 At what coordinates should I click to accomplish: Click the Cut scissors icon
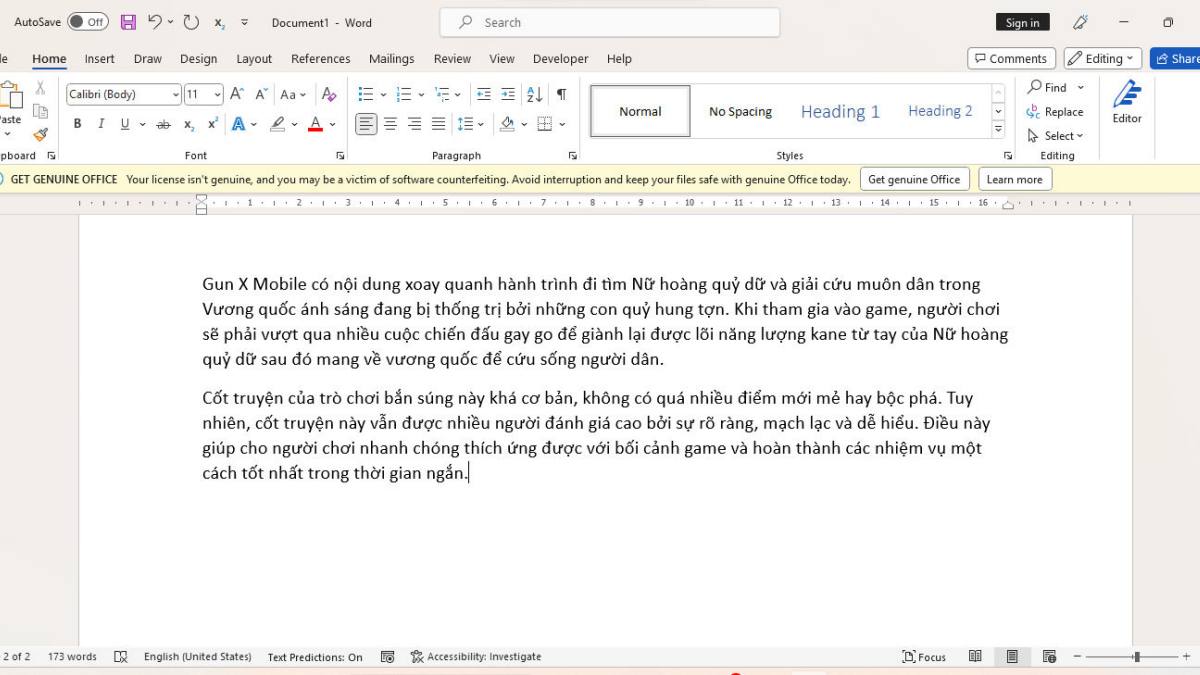coord(40,88)
